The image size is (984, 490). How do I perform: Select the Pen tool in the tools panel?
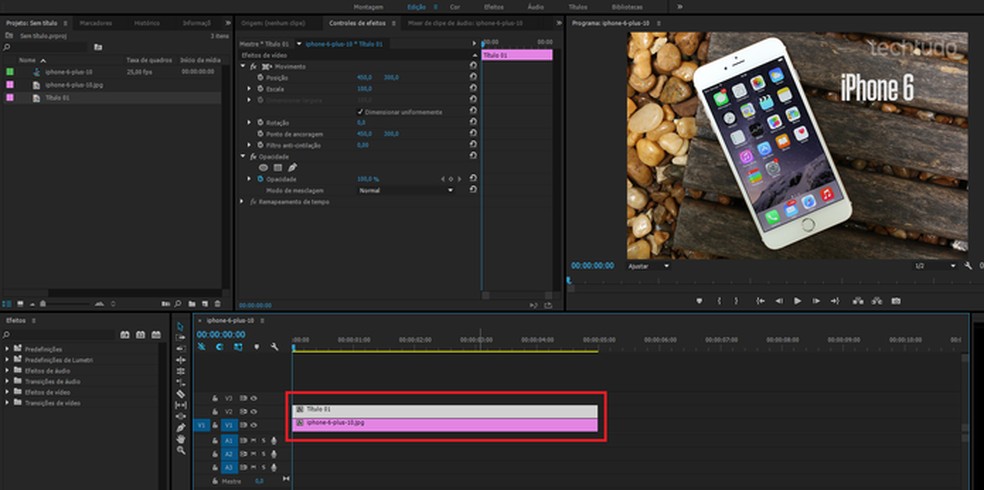pyautogui.click(x=181, y=428)
